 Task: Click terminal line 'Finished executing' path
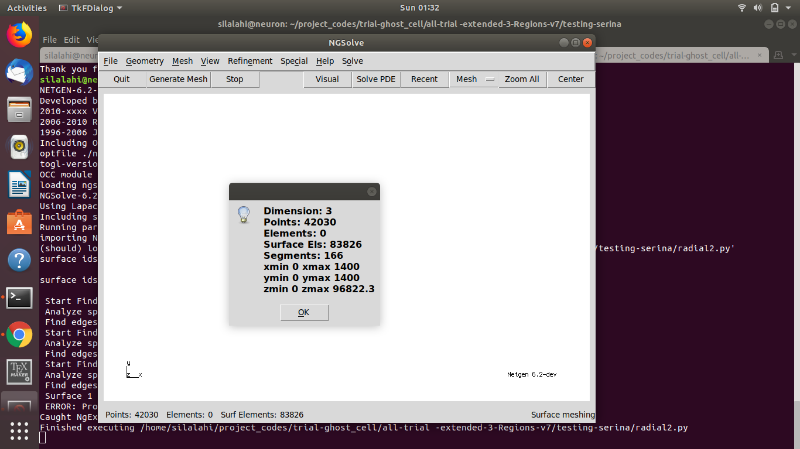(364, 428)
